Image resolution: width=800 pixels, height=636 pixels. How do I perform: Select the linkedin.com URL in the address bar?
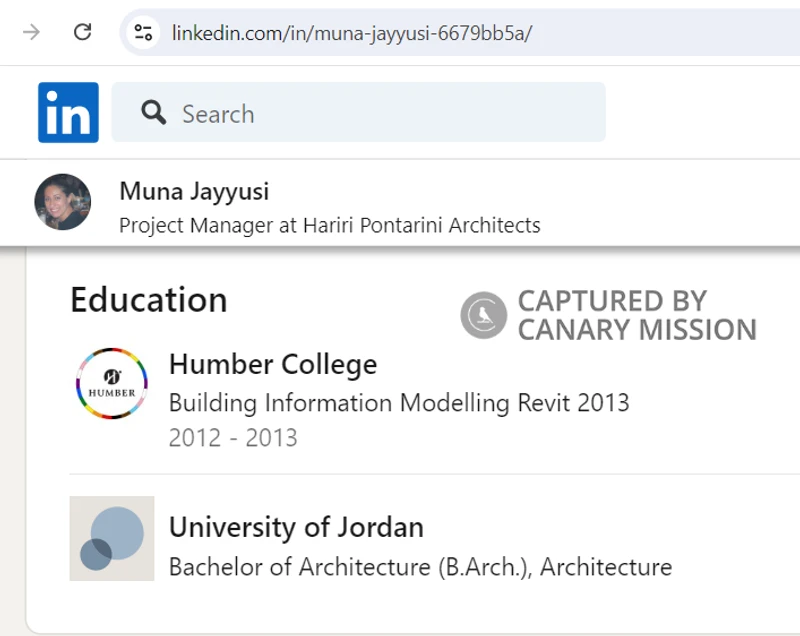(x=352, y=33)
